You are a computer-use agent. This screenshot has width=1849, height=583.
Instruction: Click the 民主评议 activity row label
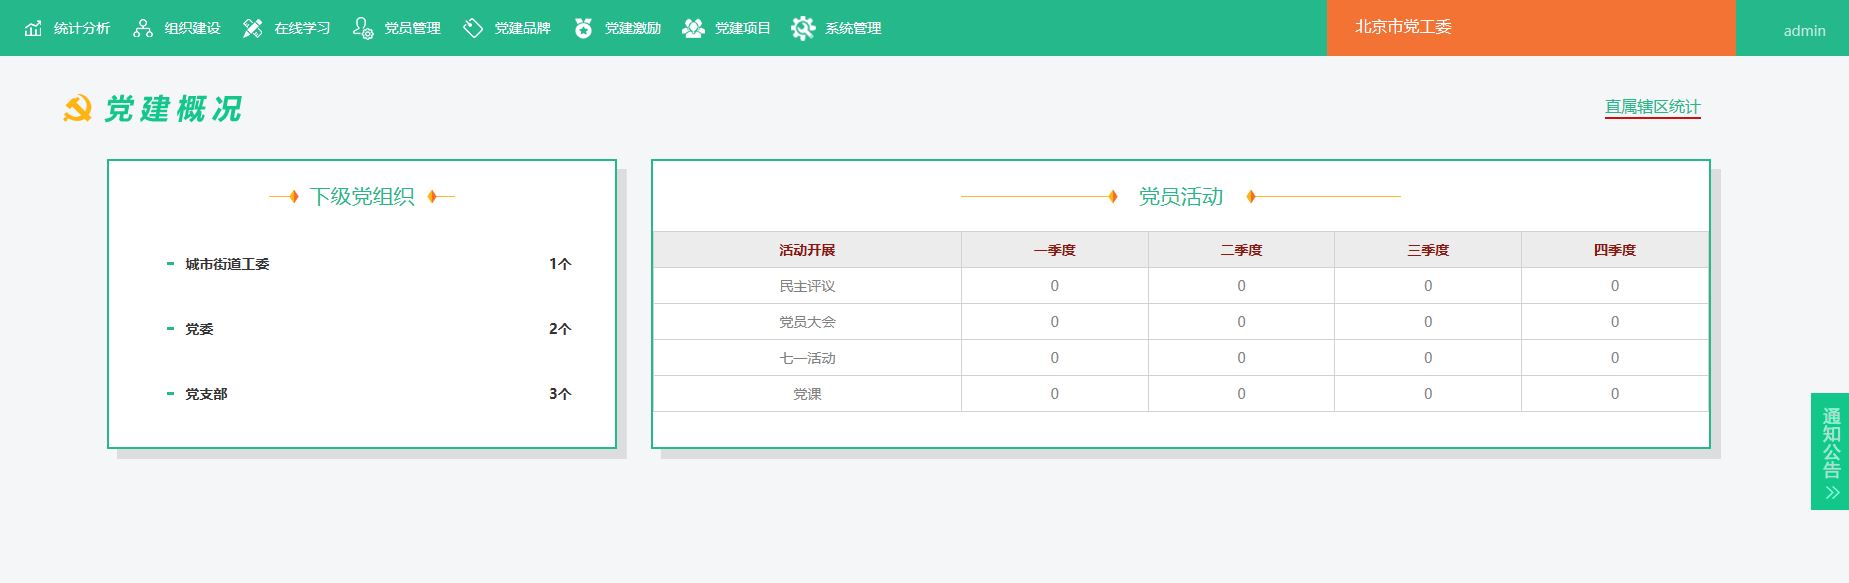point(807,286)
